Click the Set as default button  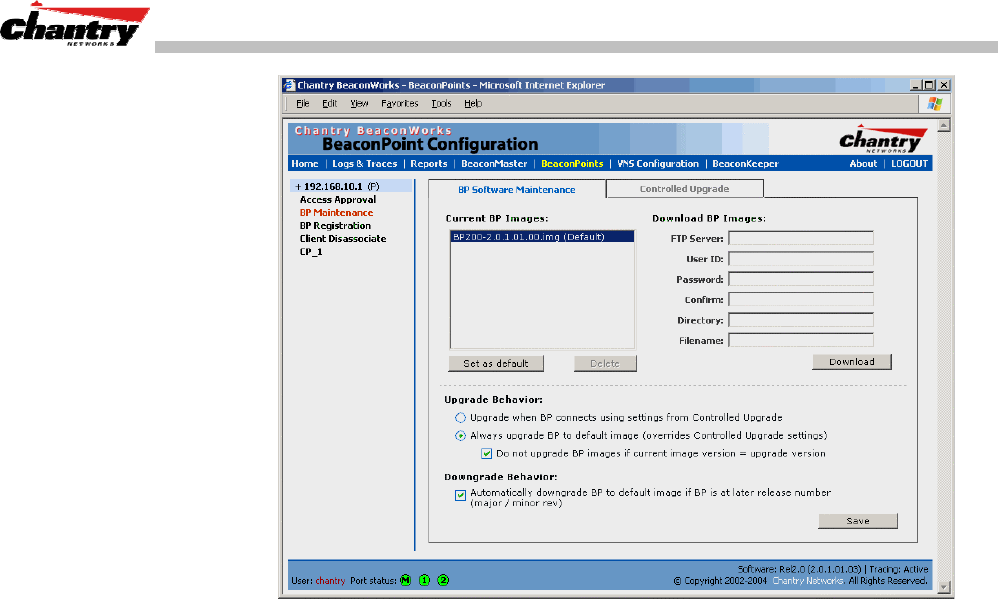496,363
